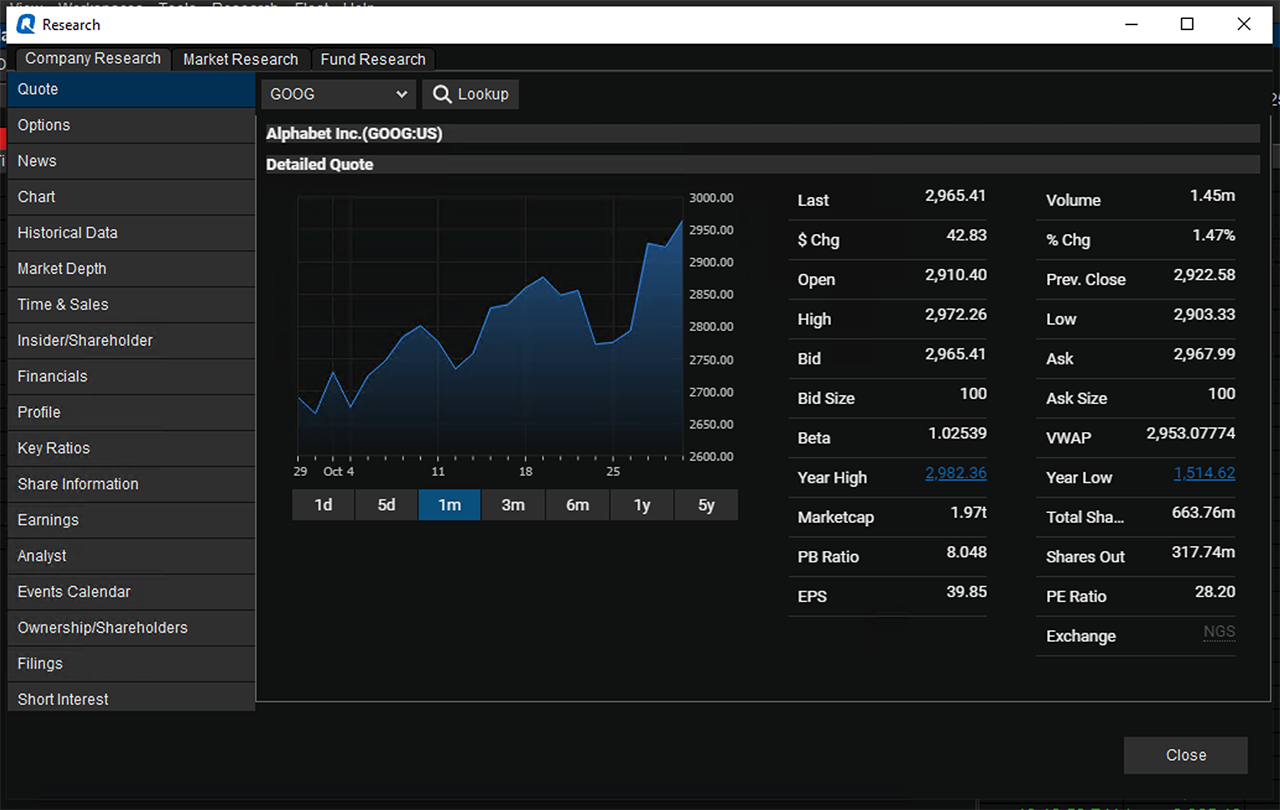Click the Research window app logo
The width and height of the screenshot is (1280, 810).
25,24
